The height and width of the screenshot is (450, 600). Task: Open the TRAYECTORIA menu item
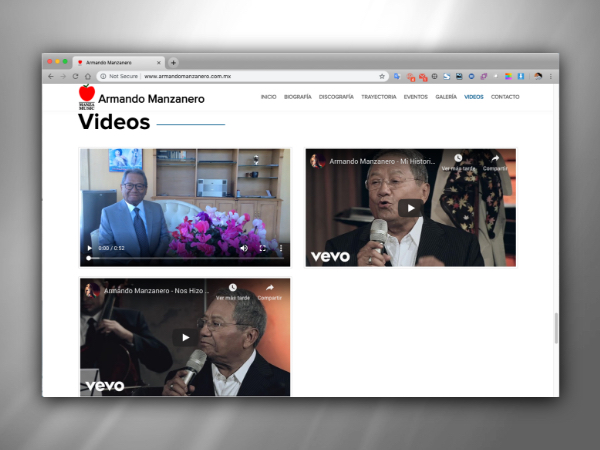tap(379, 97)
